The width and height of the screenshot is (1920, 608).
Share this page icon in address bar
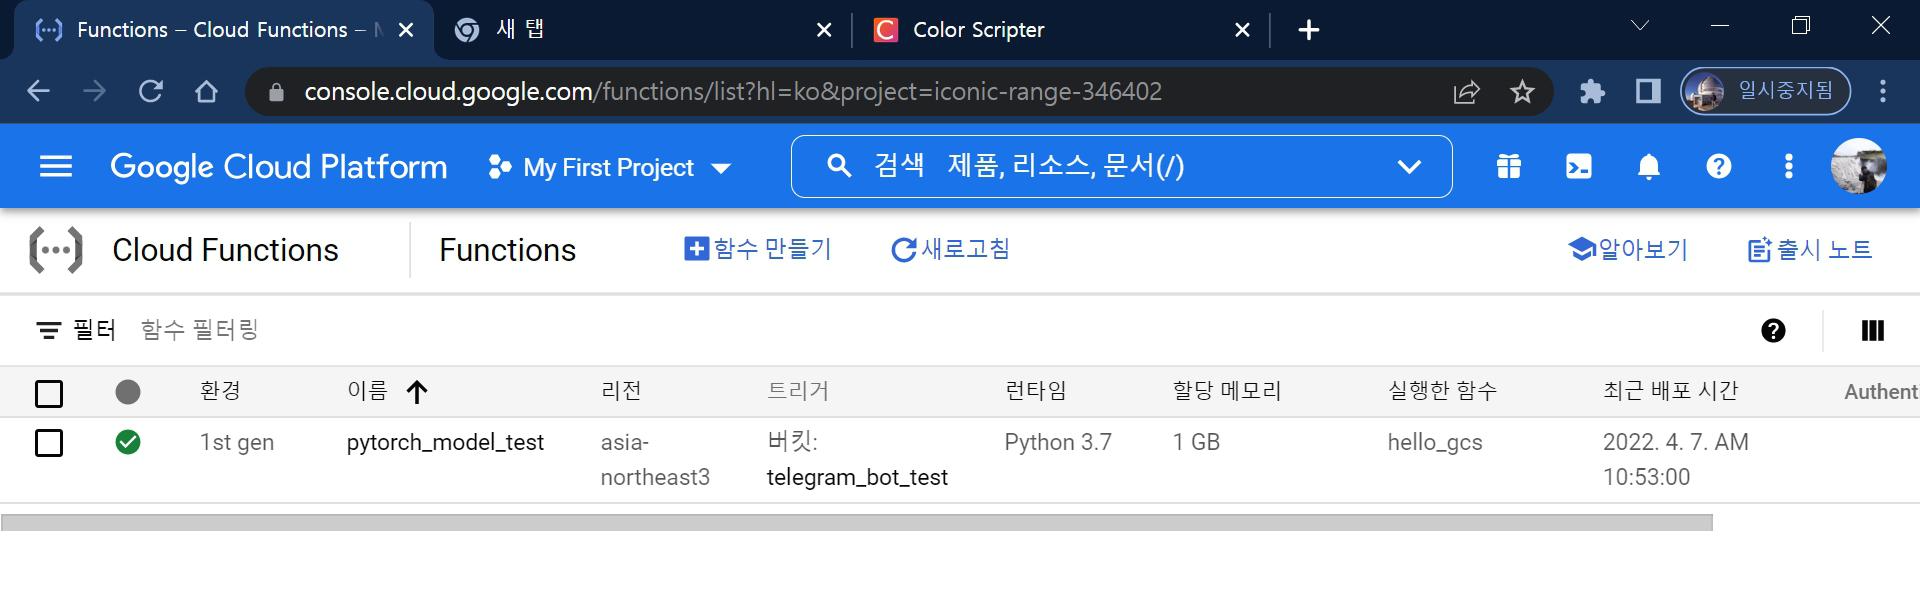[x=1466, y=92]
